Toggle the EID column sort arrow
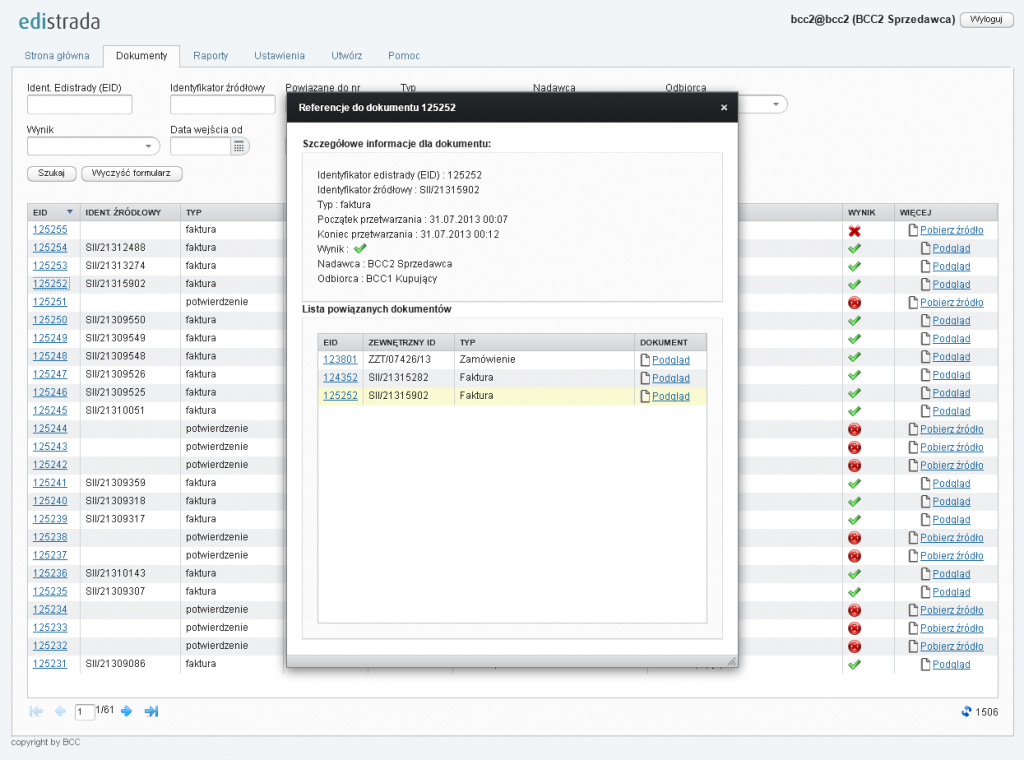Viewport: 1024px width, 760px height. click(x=69, y=212)
